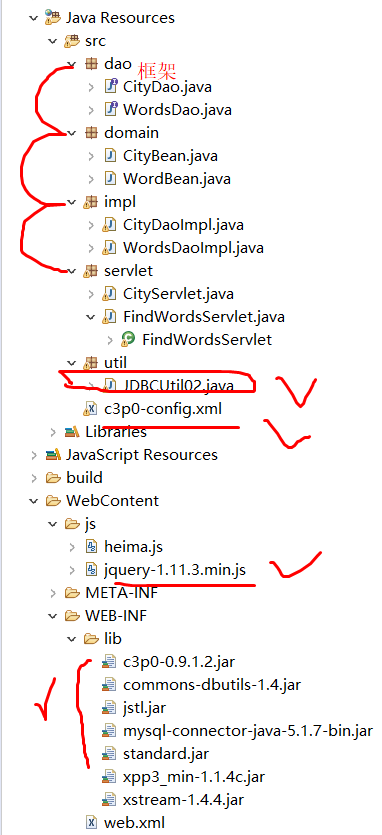Expand the build folder
Viewport: 382px width, 835px height.
(34, 478)
